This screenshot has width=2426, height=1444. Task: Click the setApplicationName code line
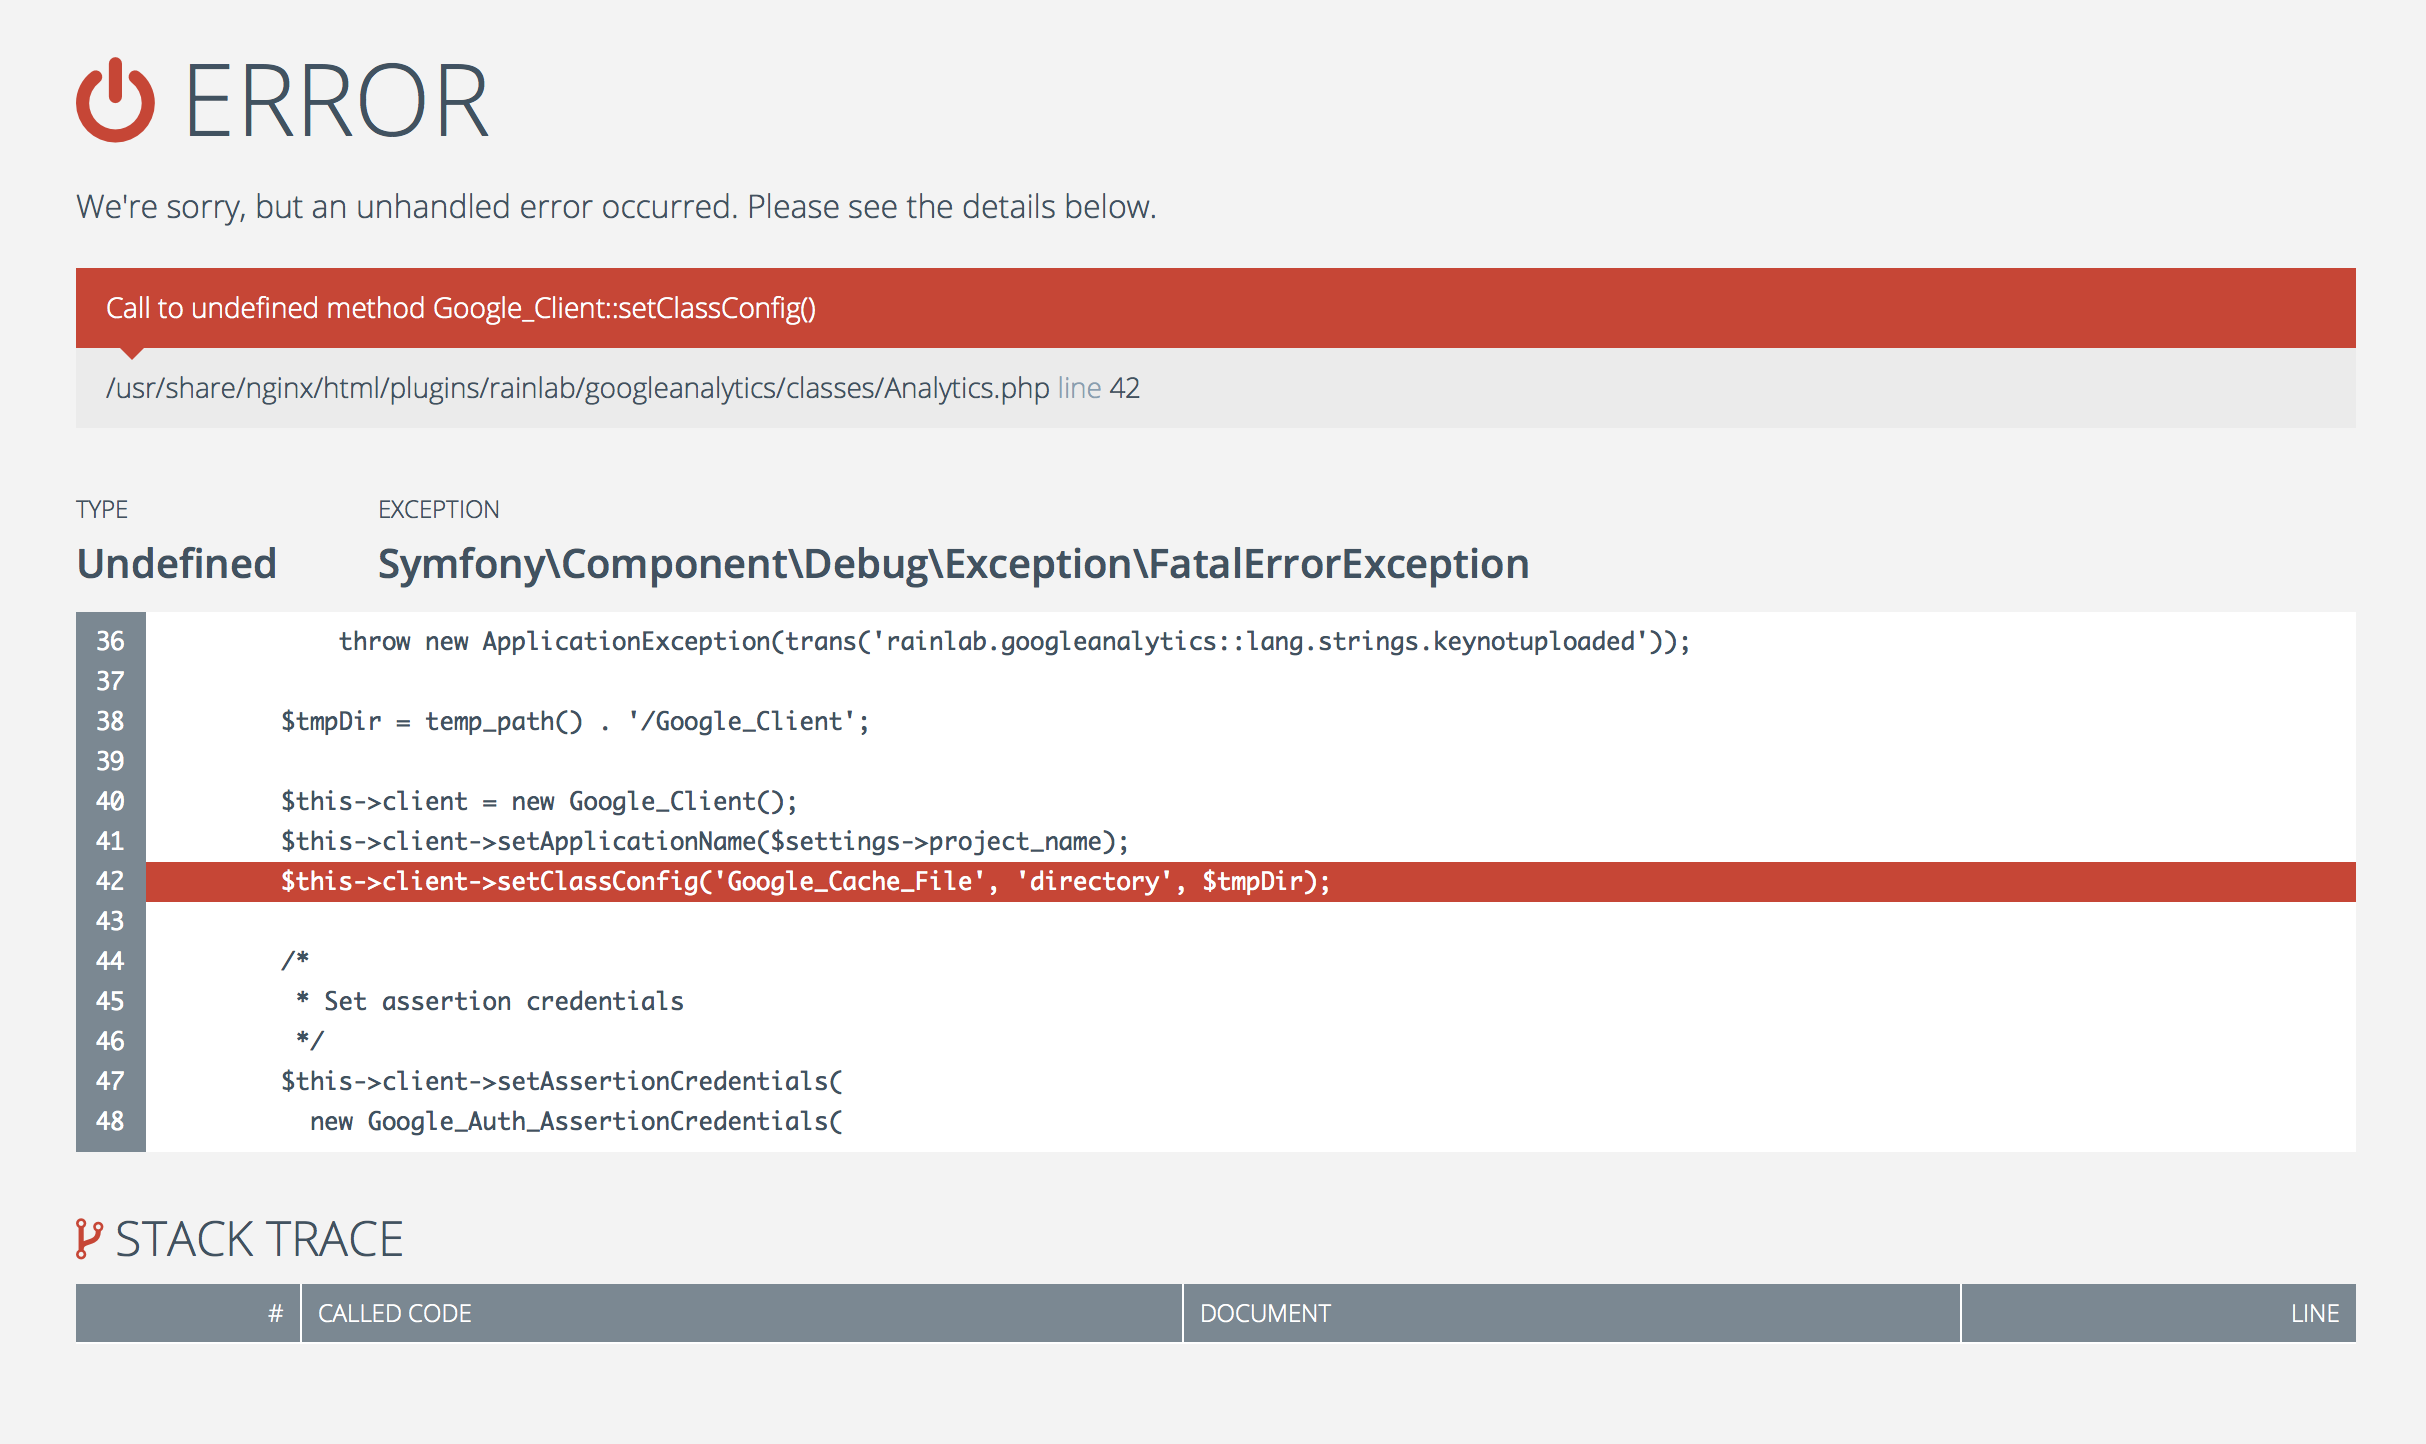pyautogui.click(x=704, y=841)
